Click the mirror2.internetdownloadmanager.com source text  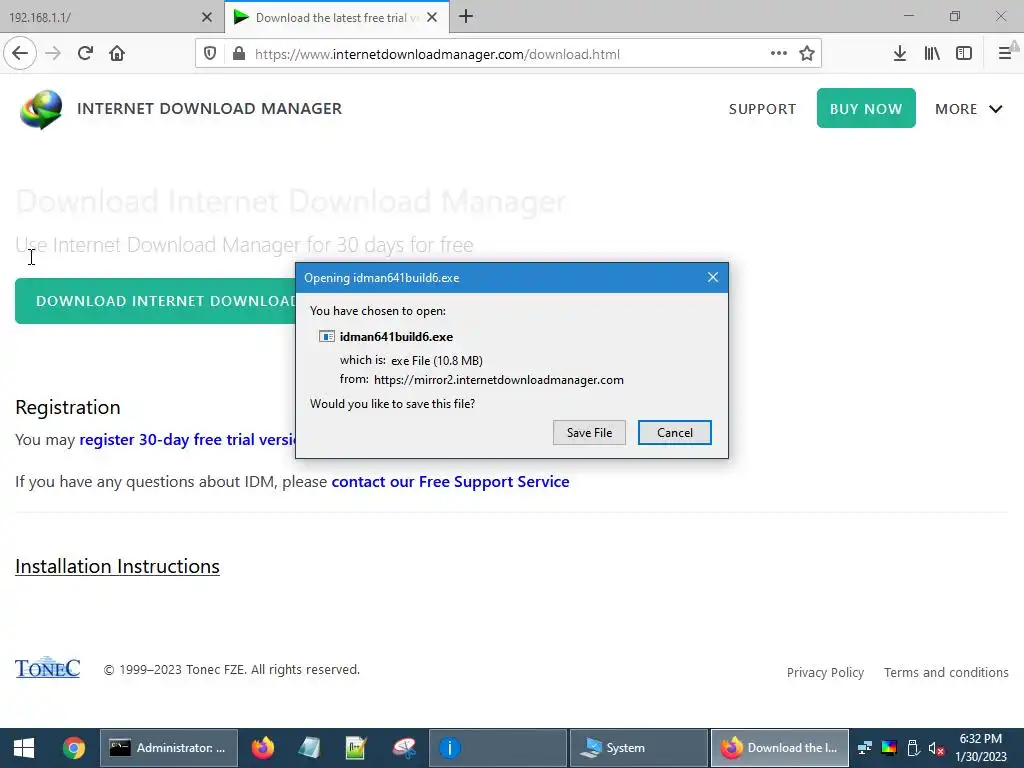point(499,380)
